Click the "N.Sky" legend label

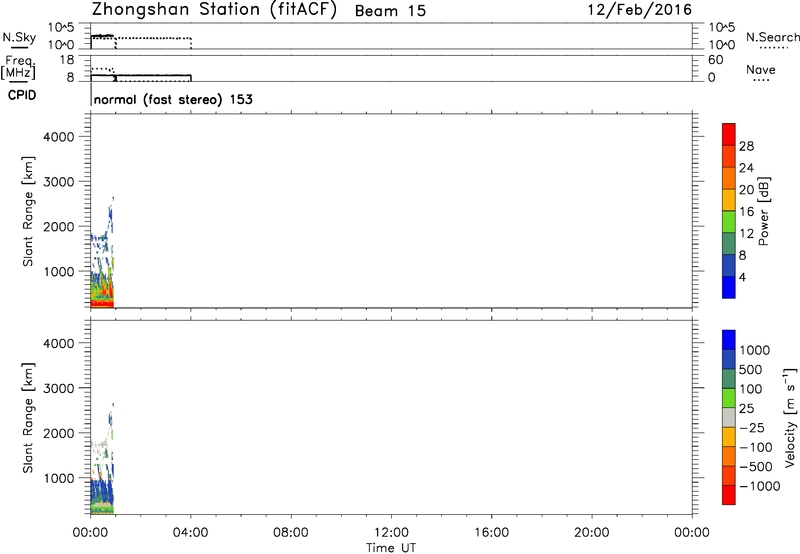pos(19,37)
